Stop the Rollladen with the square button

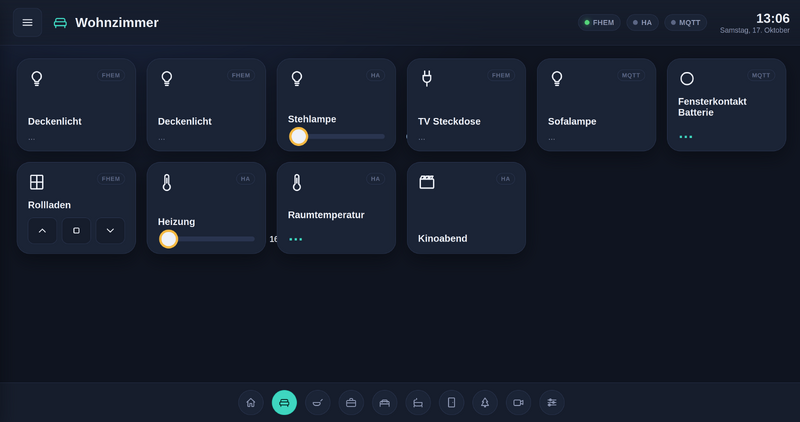click(77, 231)
